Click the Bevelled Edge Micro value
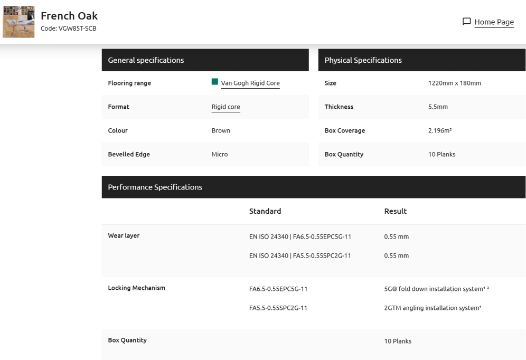Viewport: 526px width, 360px height. click(x=220, y=154)
